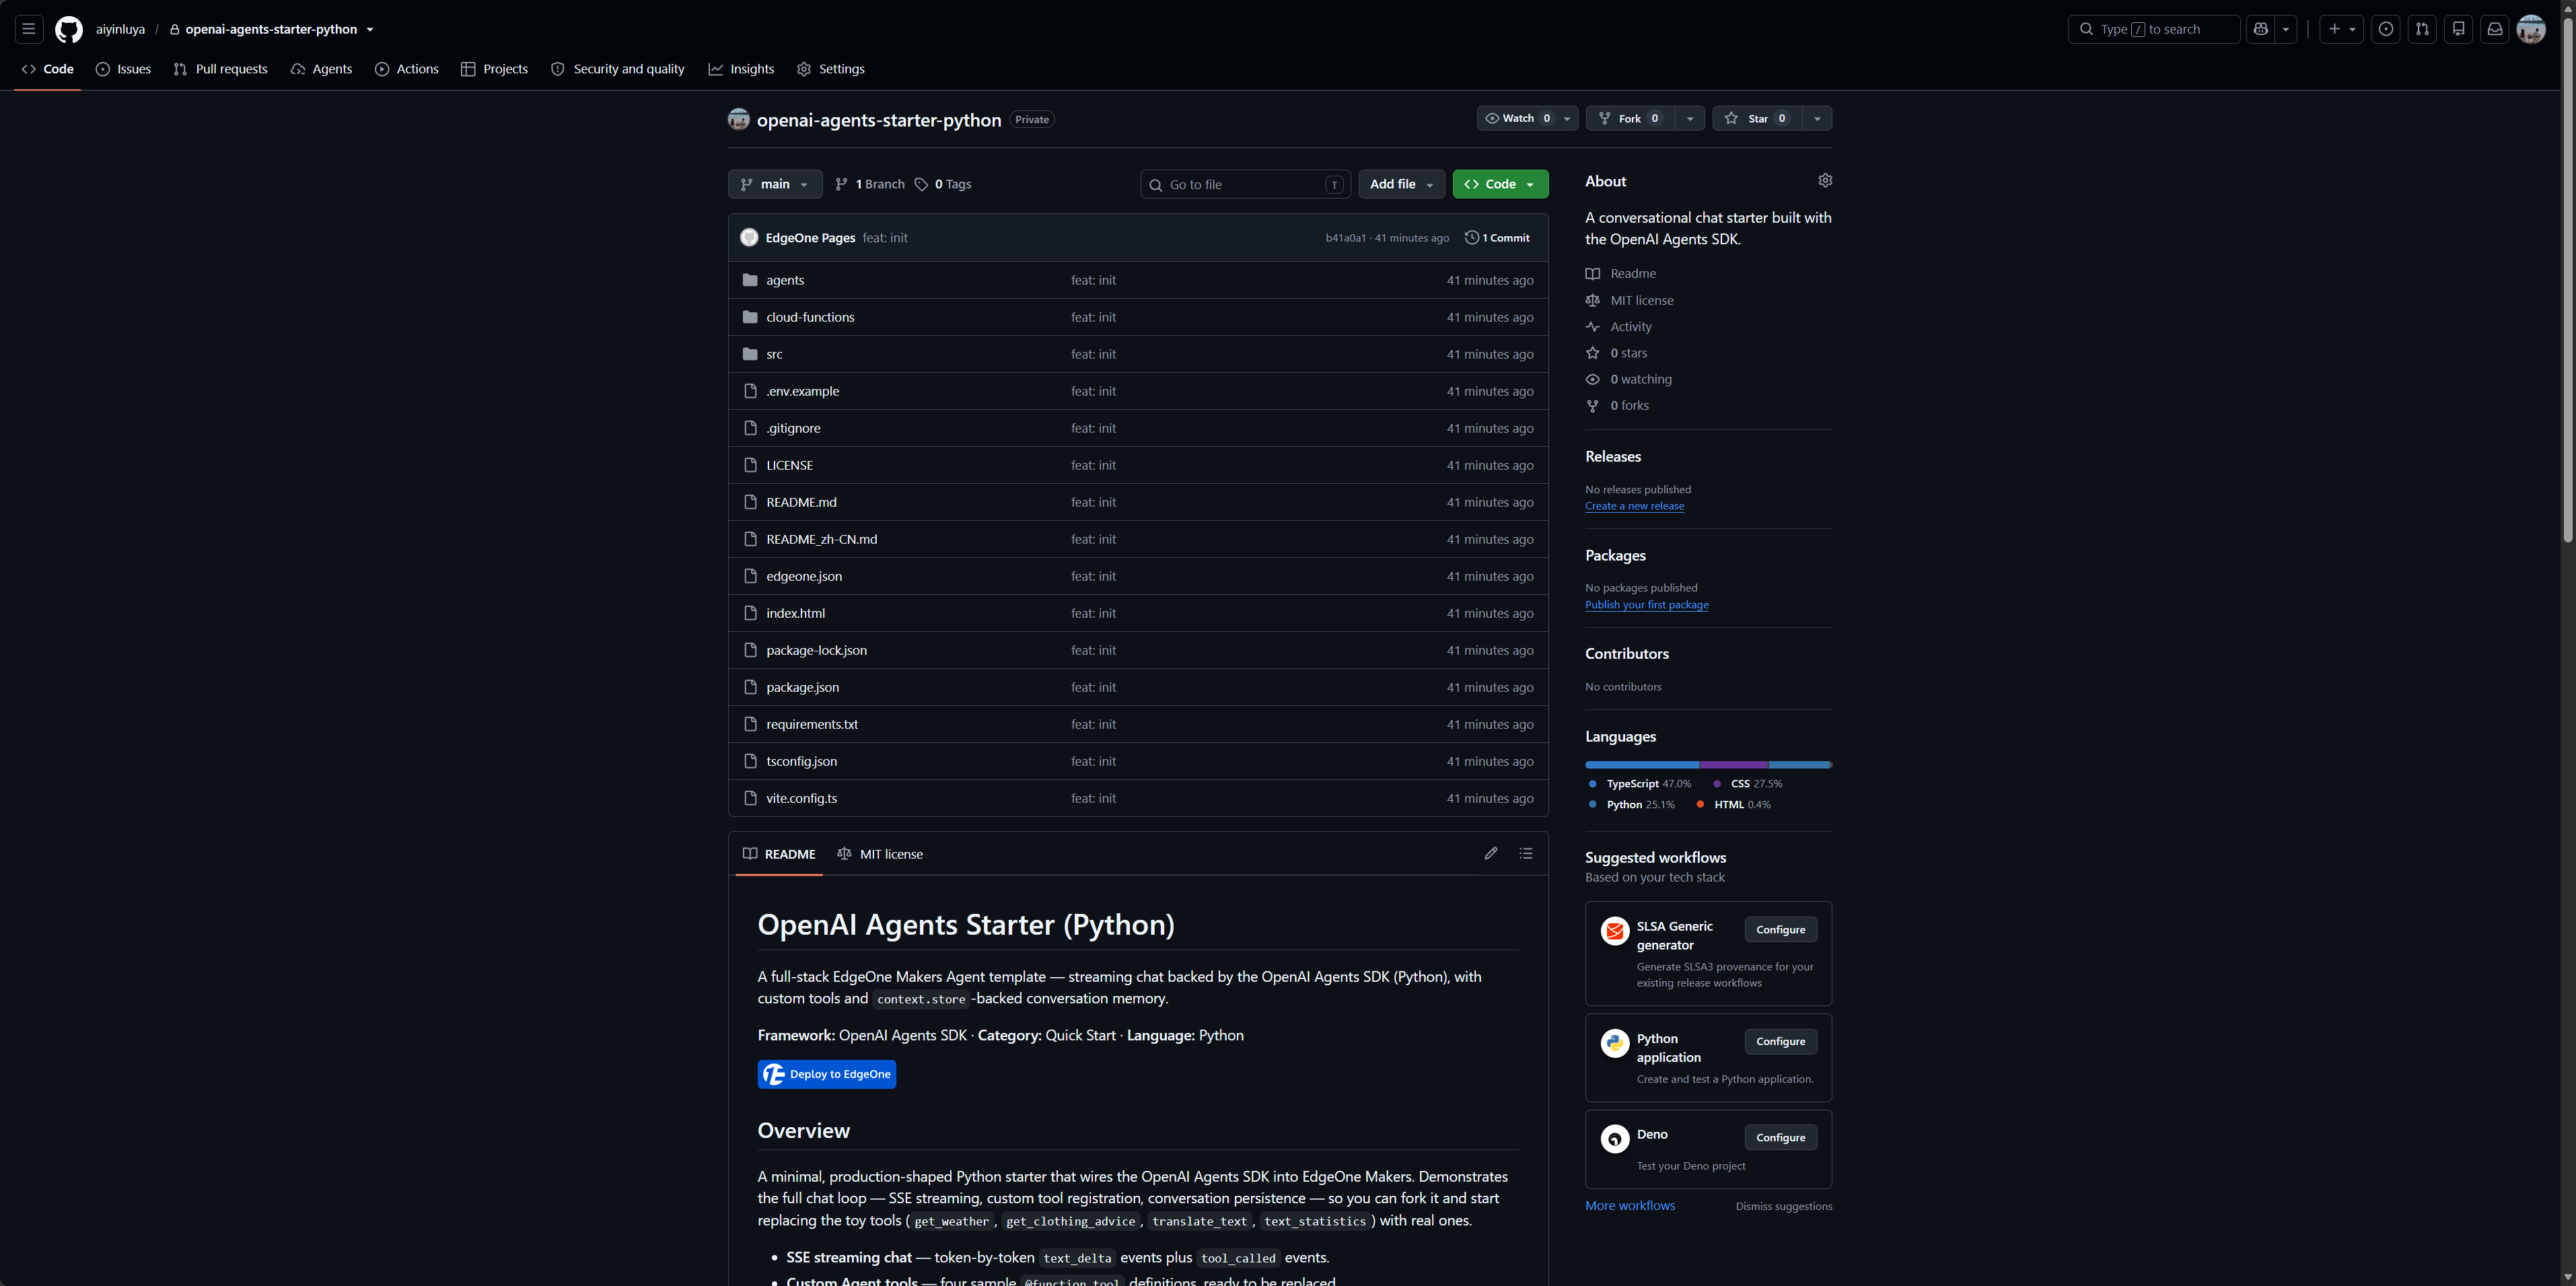Switch to the Pull requests tab
This screenshot has width=2576, height=1286.
tap(220, 69)
